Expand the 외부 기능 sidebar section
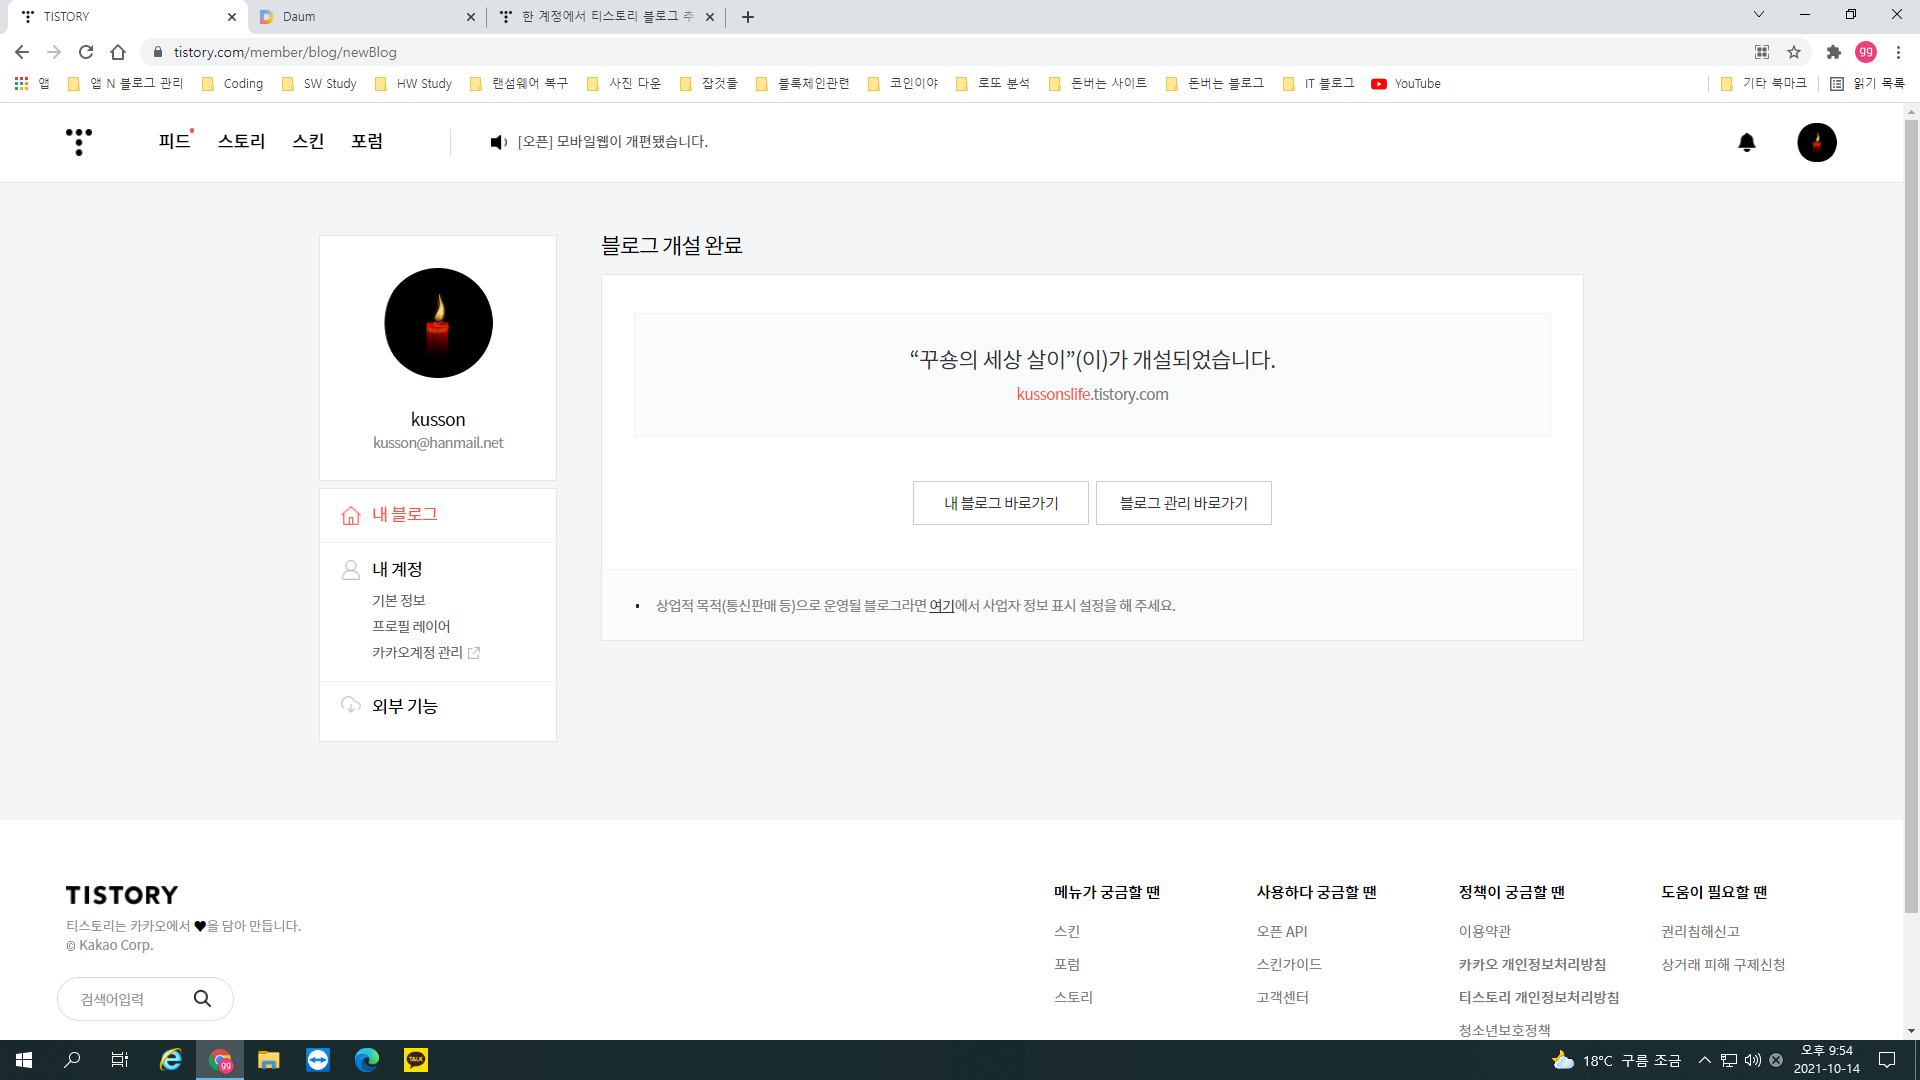 pos(404,706)
